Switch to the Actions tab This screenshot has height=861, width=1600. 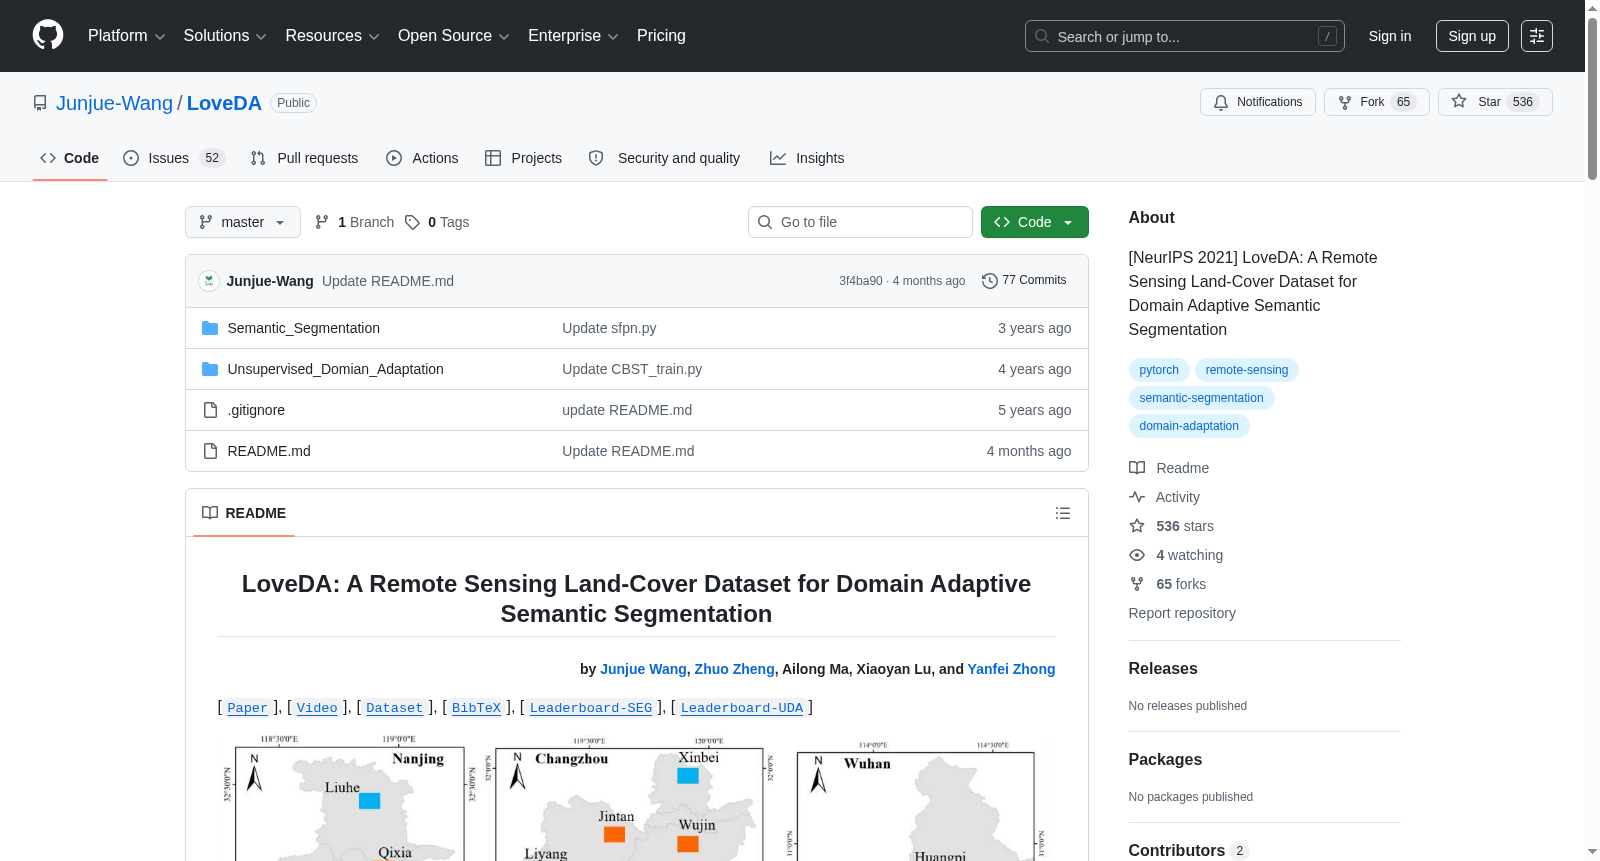point(422,158)
